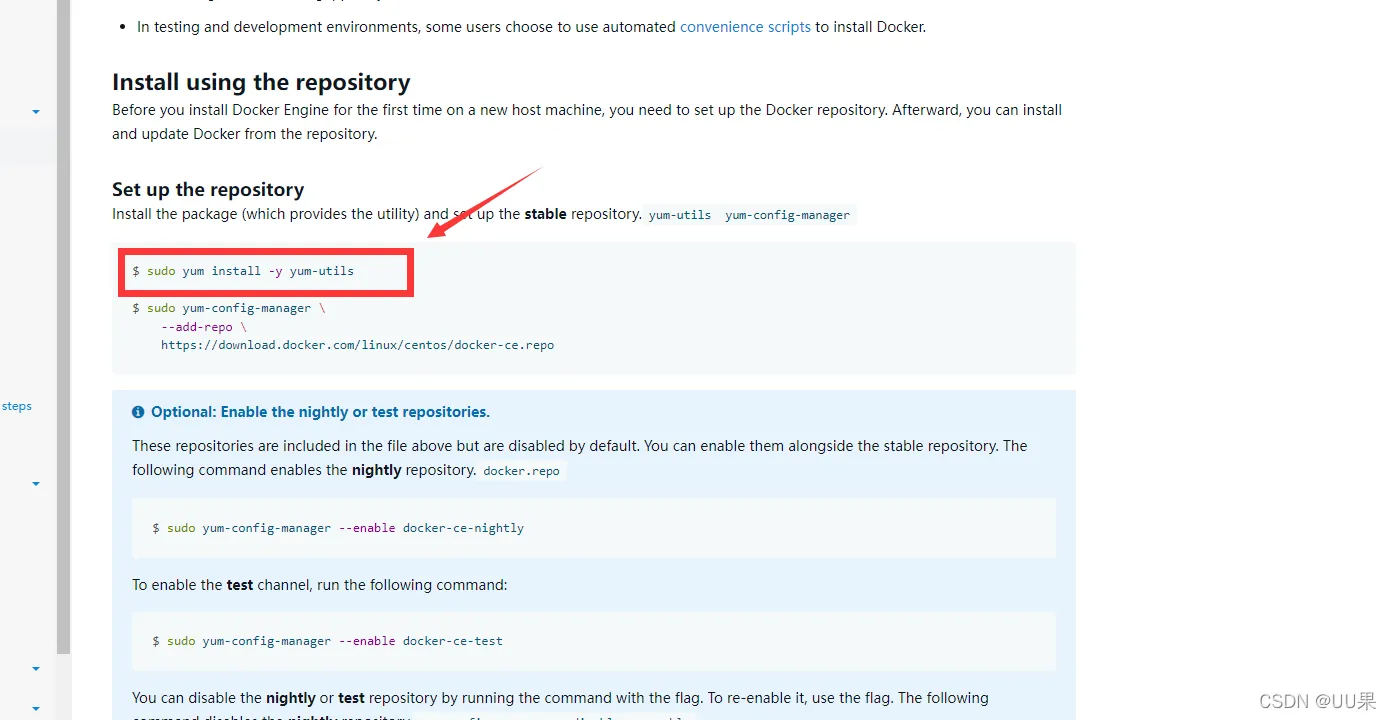Image resolution: width=1392 pixels, height=720 pixels.
Task: Click the docker-ce.repo download URL
Action: coord(357,345)
